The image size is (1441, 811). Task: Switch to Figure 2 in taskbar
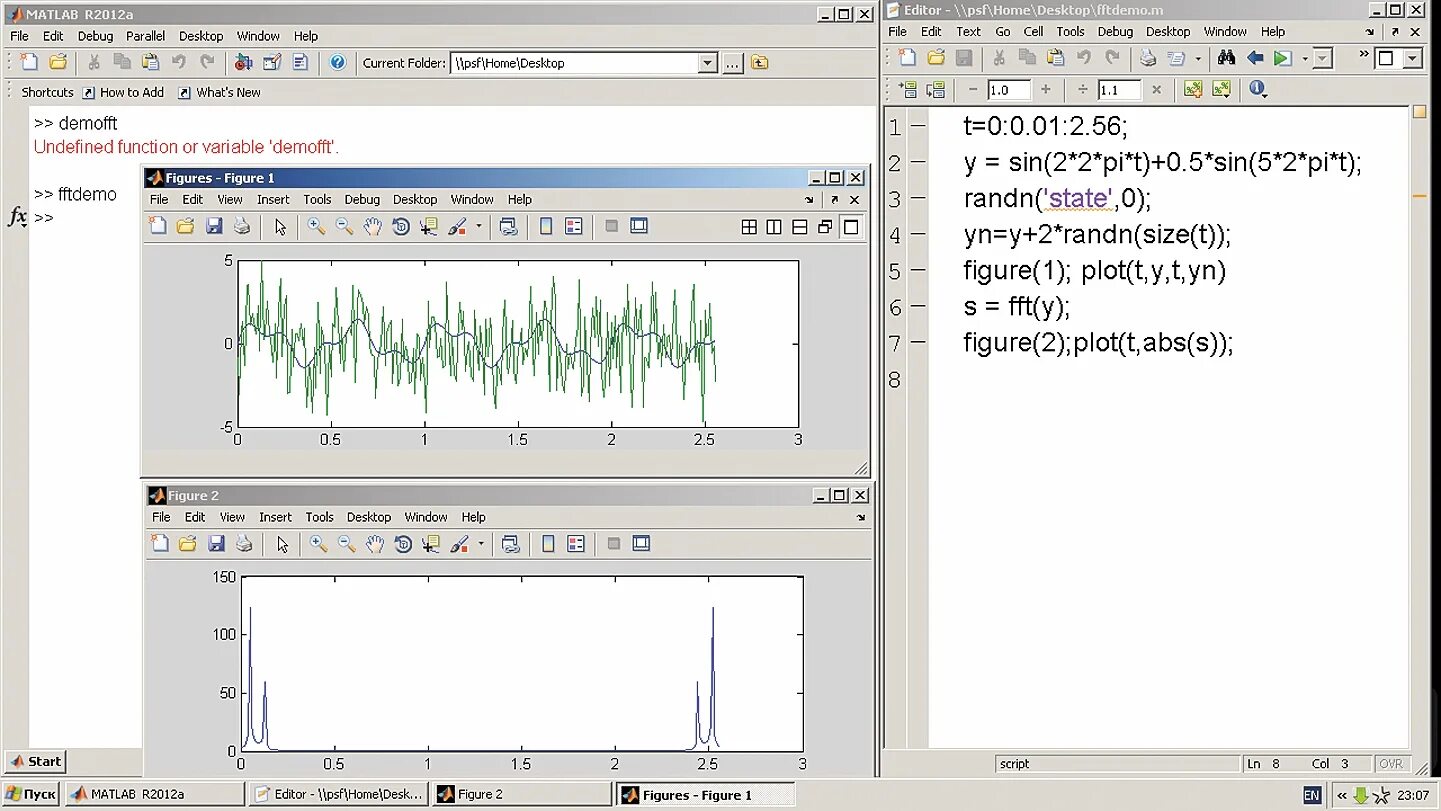(x=521, y=795)
